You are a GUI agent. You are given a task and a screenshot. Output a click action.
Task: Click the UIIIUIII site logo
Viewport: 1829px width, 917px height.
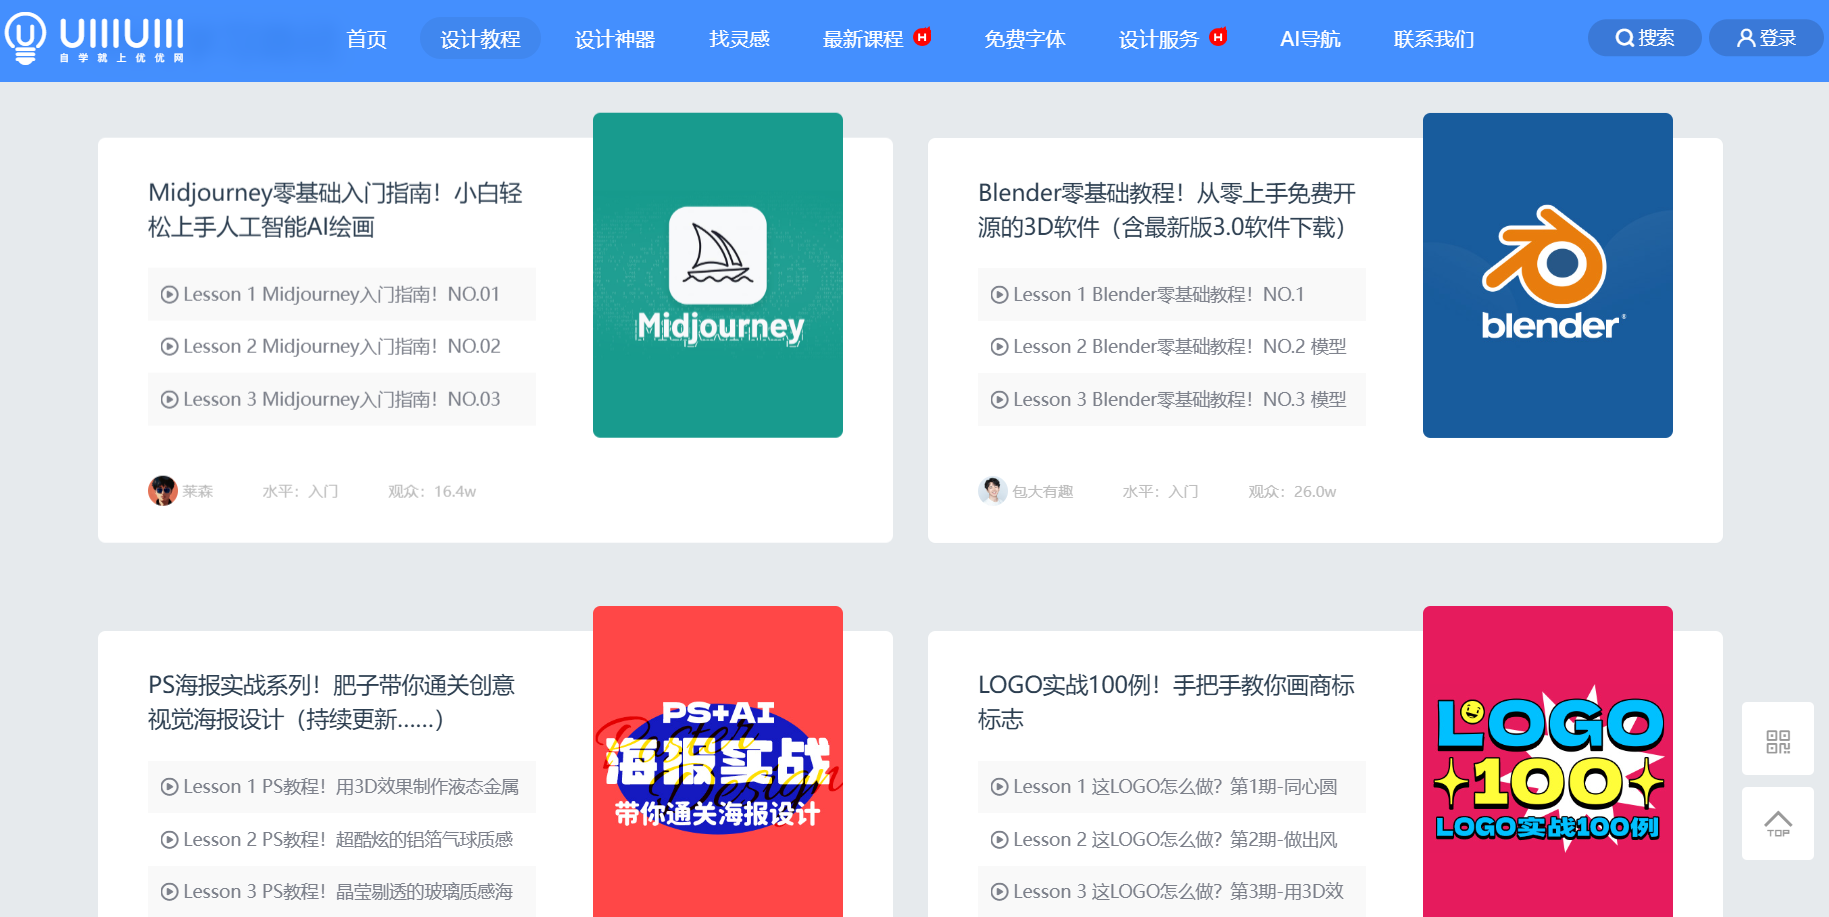point(95,38)
